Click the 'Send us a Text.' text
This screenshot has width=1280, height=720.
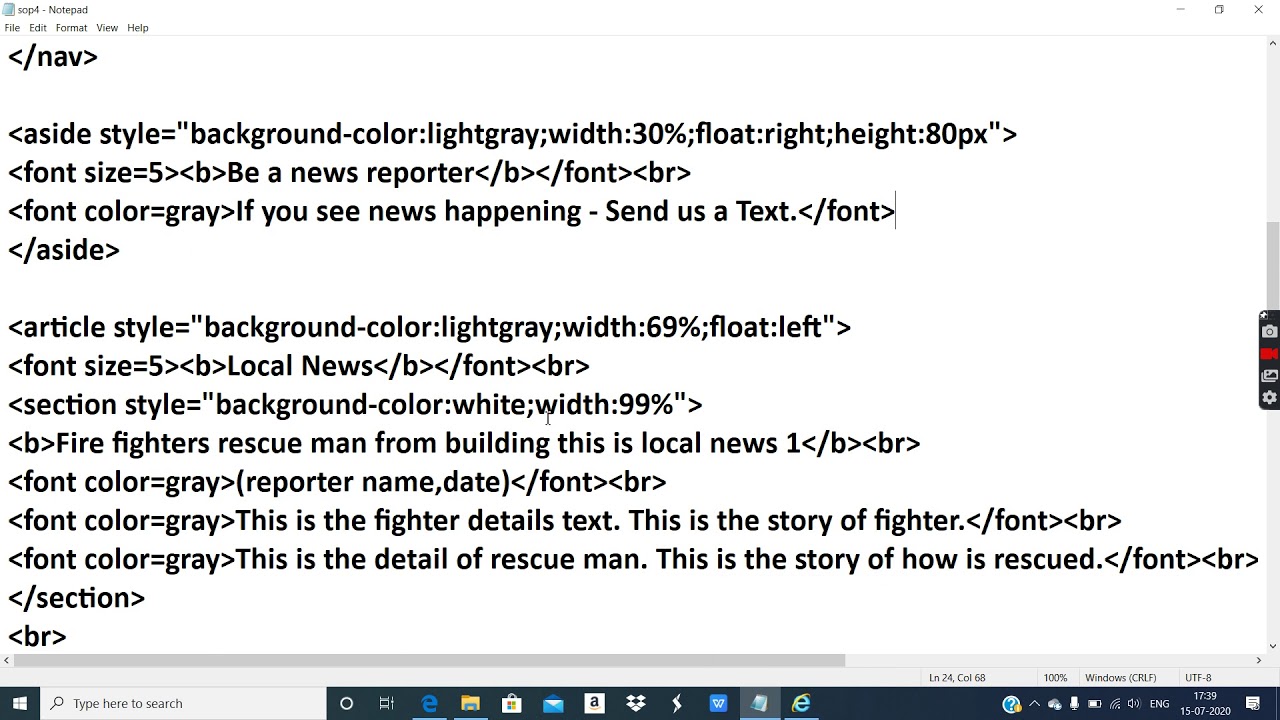700,211
